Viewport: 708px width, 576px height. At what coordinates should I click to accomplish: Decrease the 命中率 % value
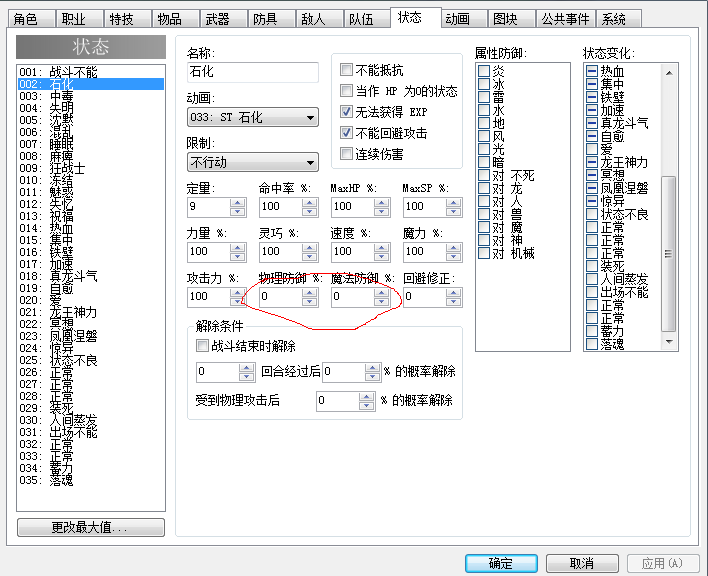pyautogui.click(x=310, y=212)
